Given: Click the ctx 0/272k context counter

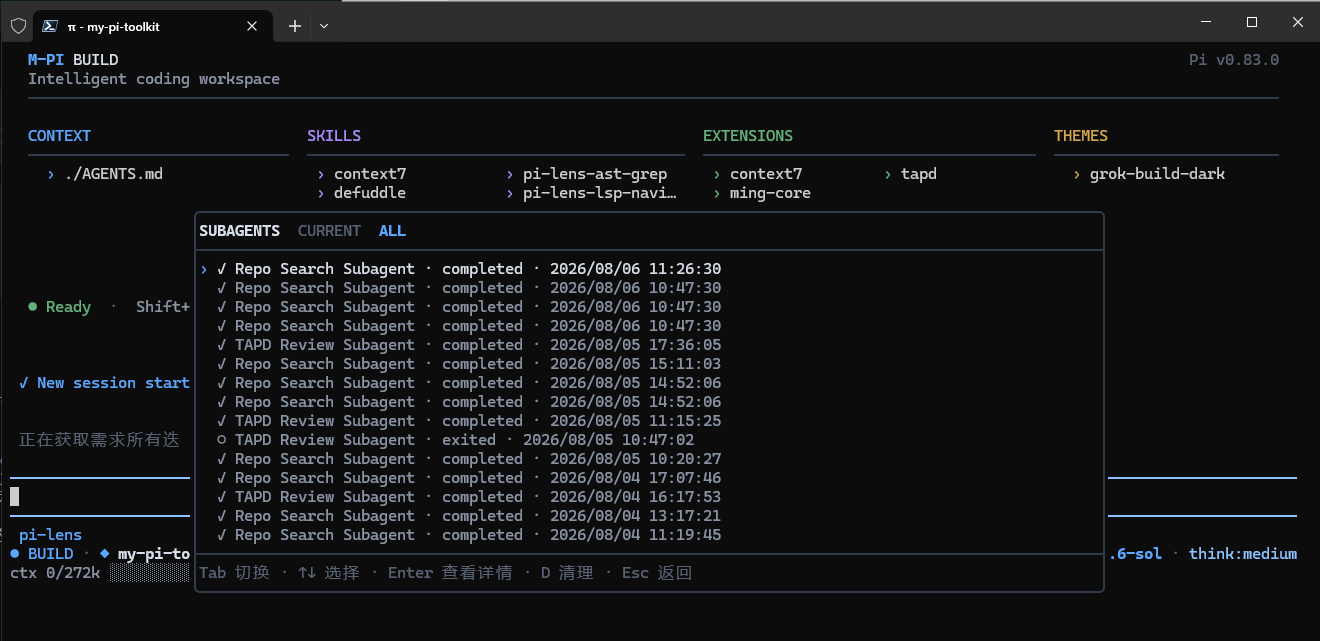Looking at the screenshot, I should click(55, 573).
